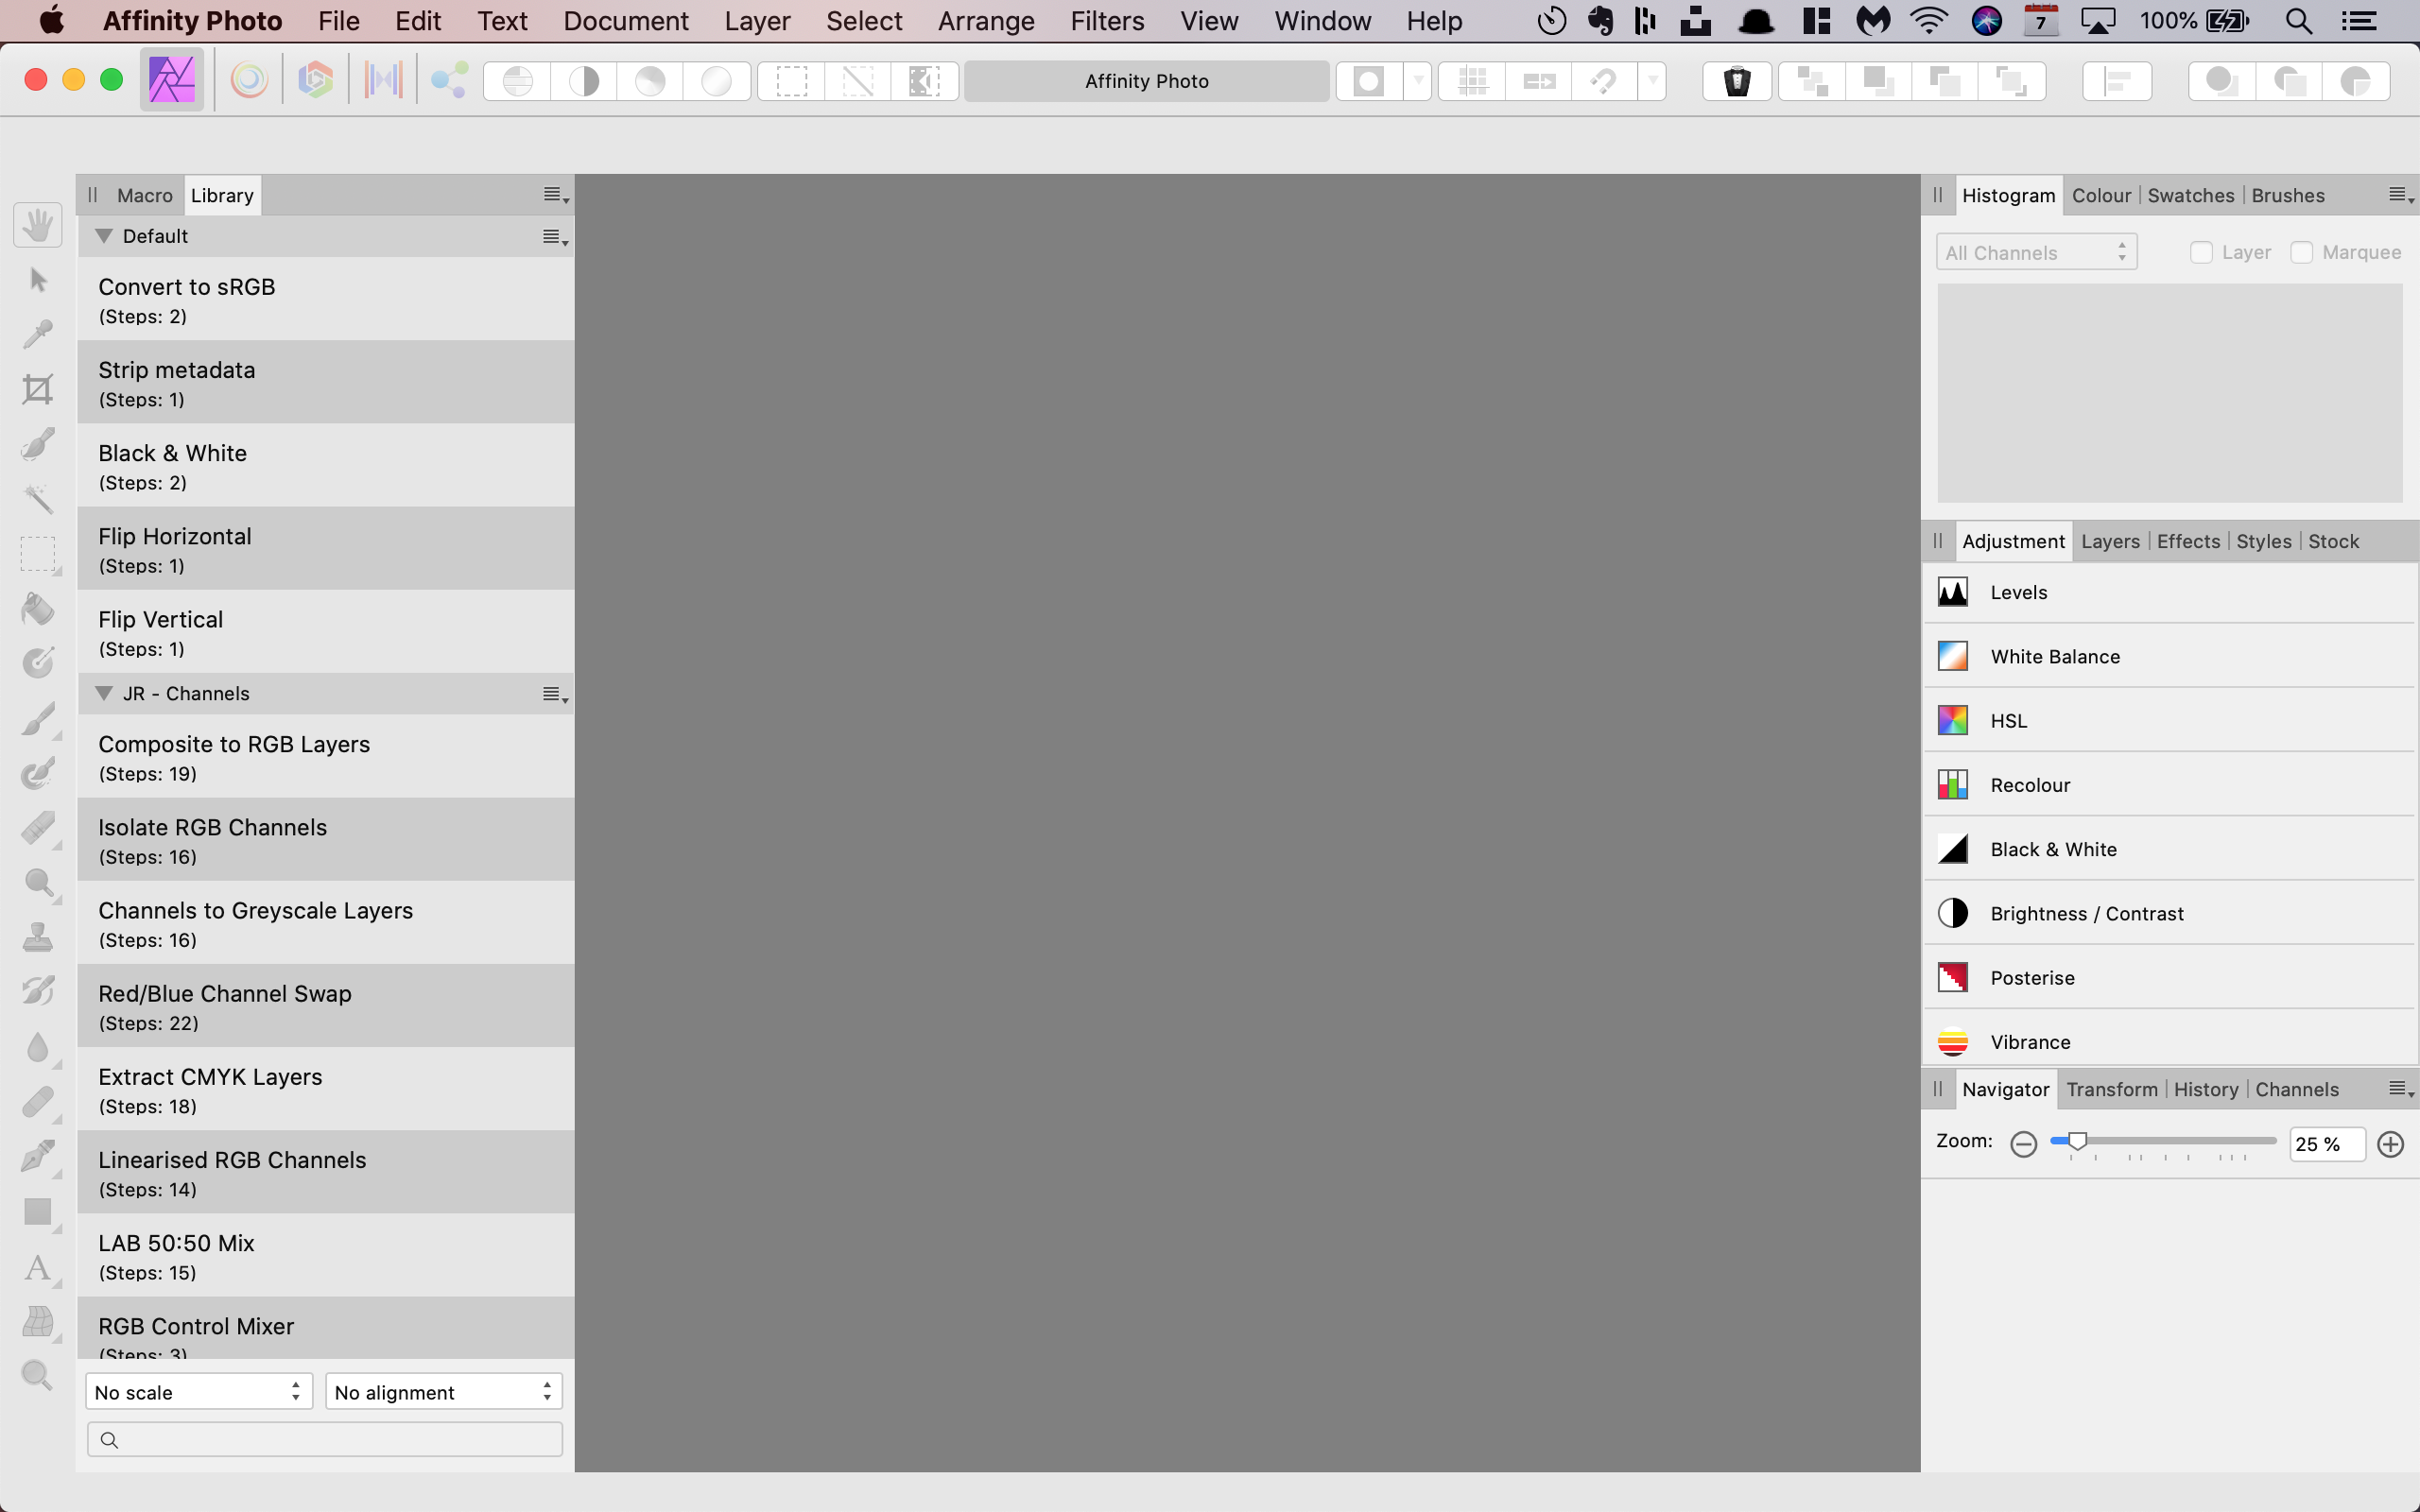The image size is (2420, 1512).
Task: Select the Rectangle shape tool
Action: point(38,1212)
